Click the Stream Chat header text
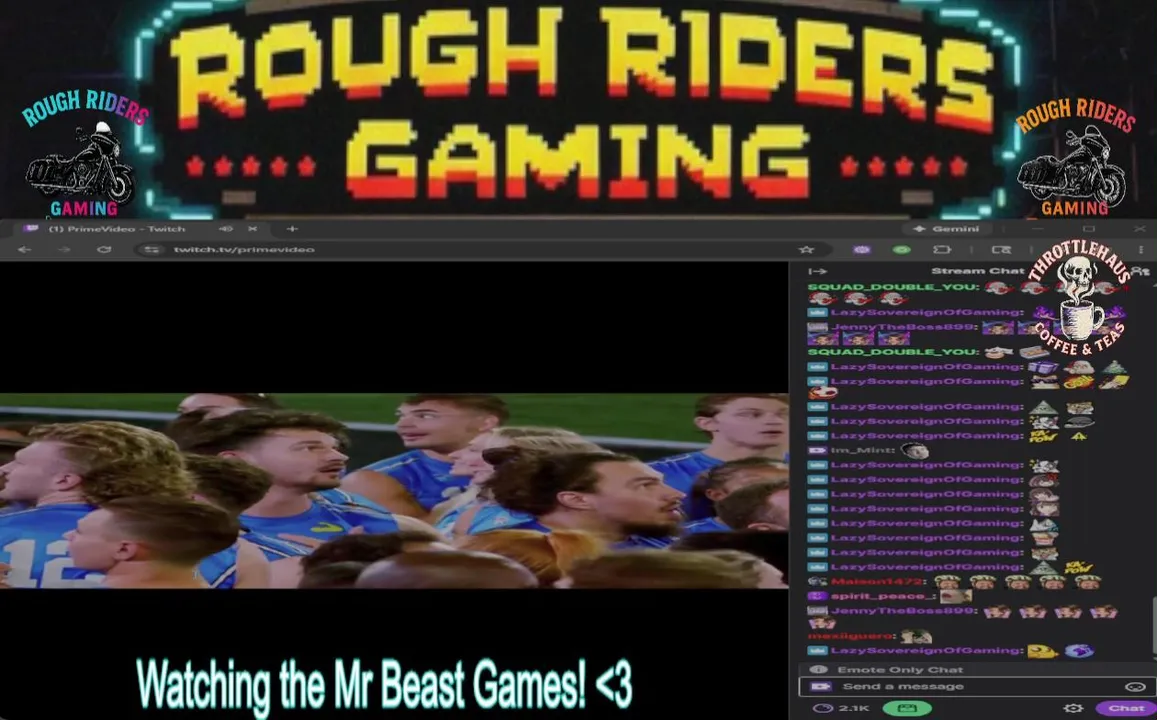This screenshot has width=1157, height=720. point(978,271)
